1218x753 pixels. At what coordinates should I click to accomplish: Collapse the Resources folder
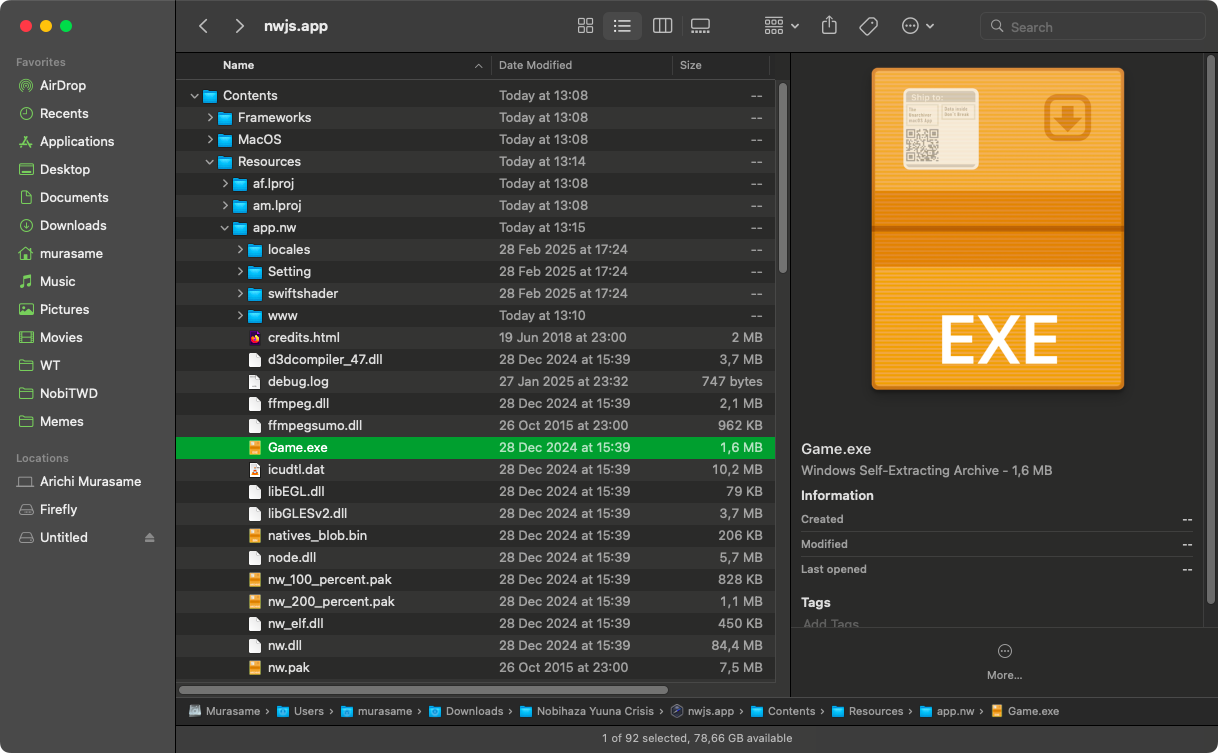coord(210,162)
